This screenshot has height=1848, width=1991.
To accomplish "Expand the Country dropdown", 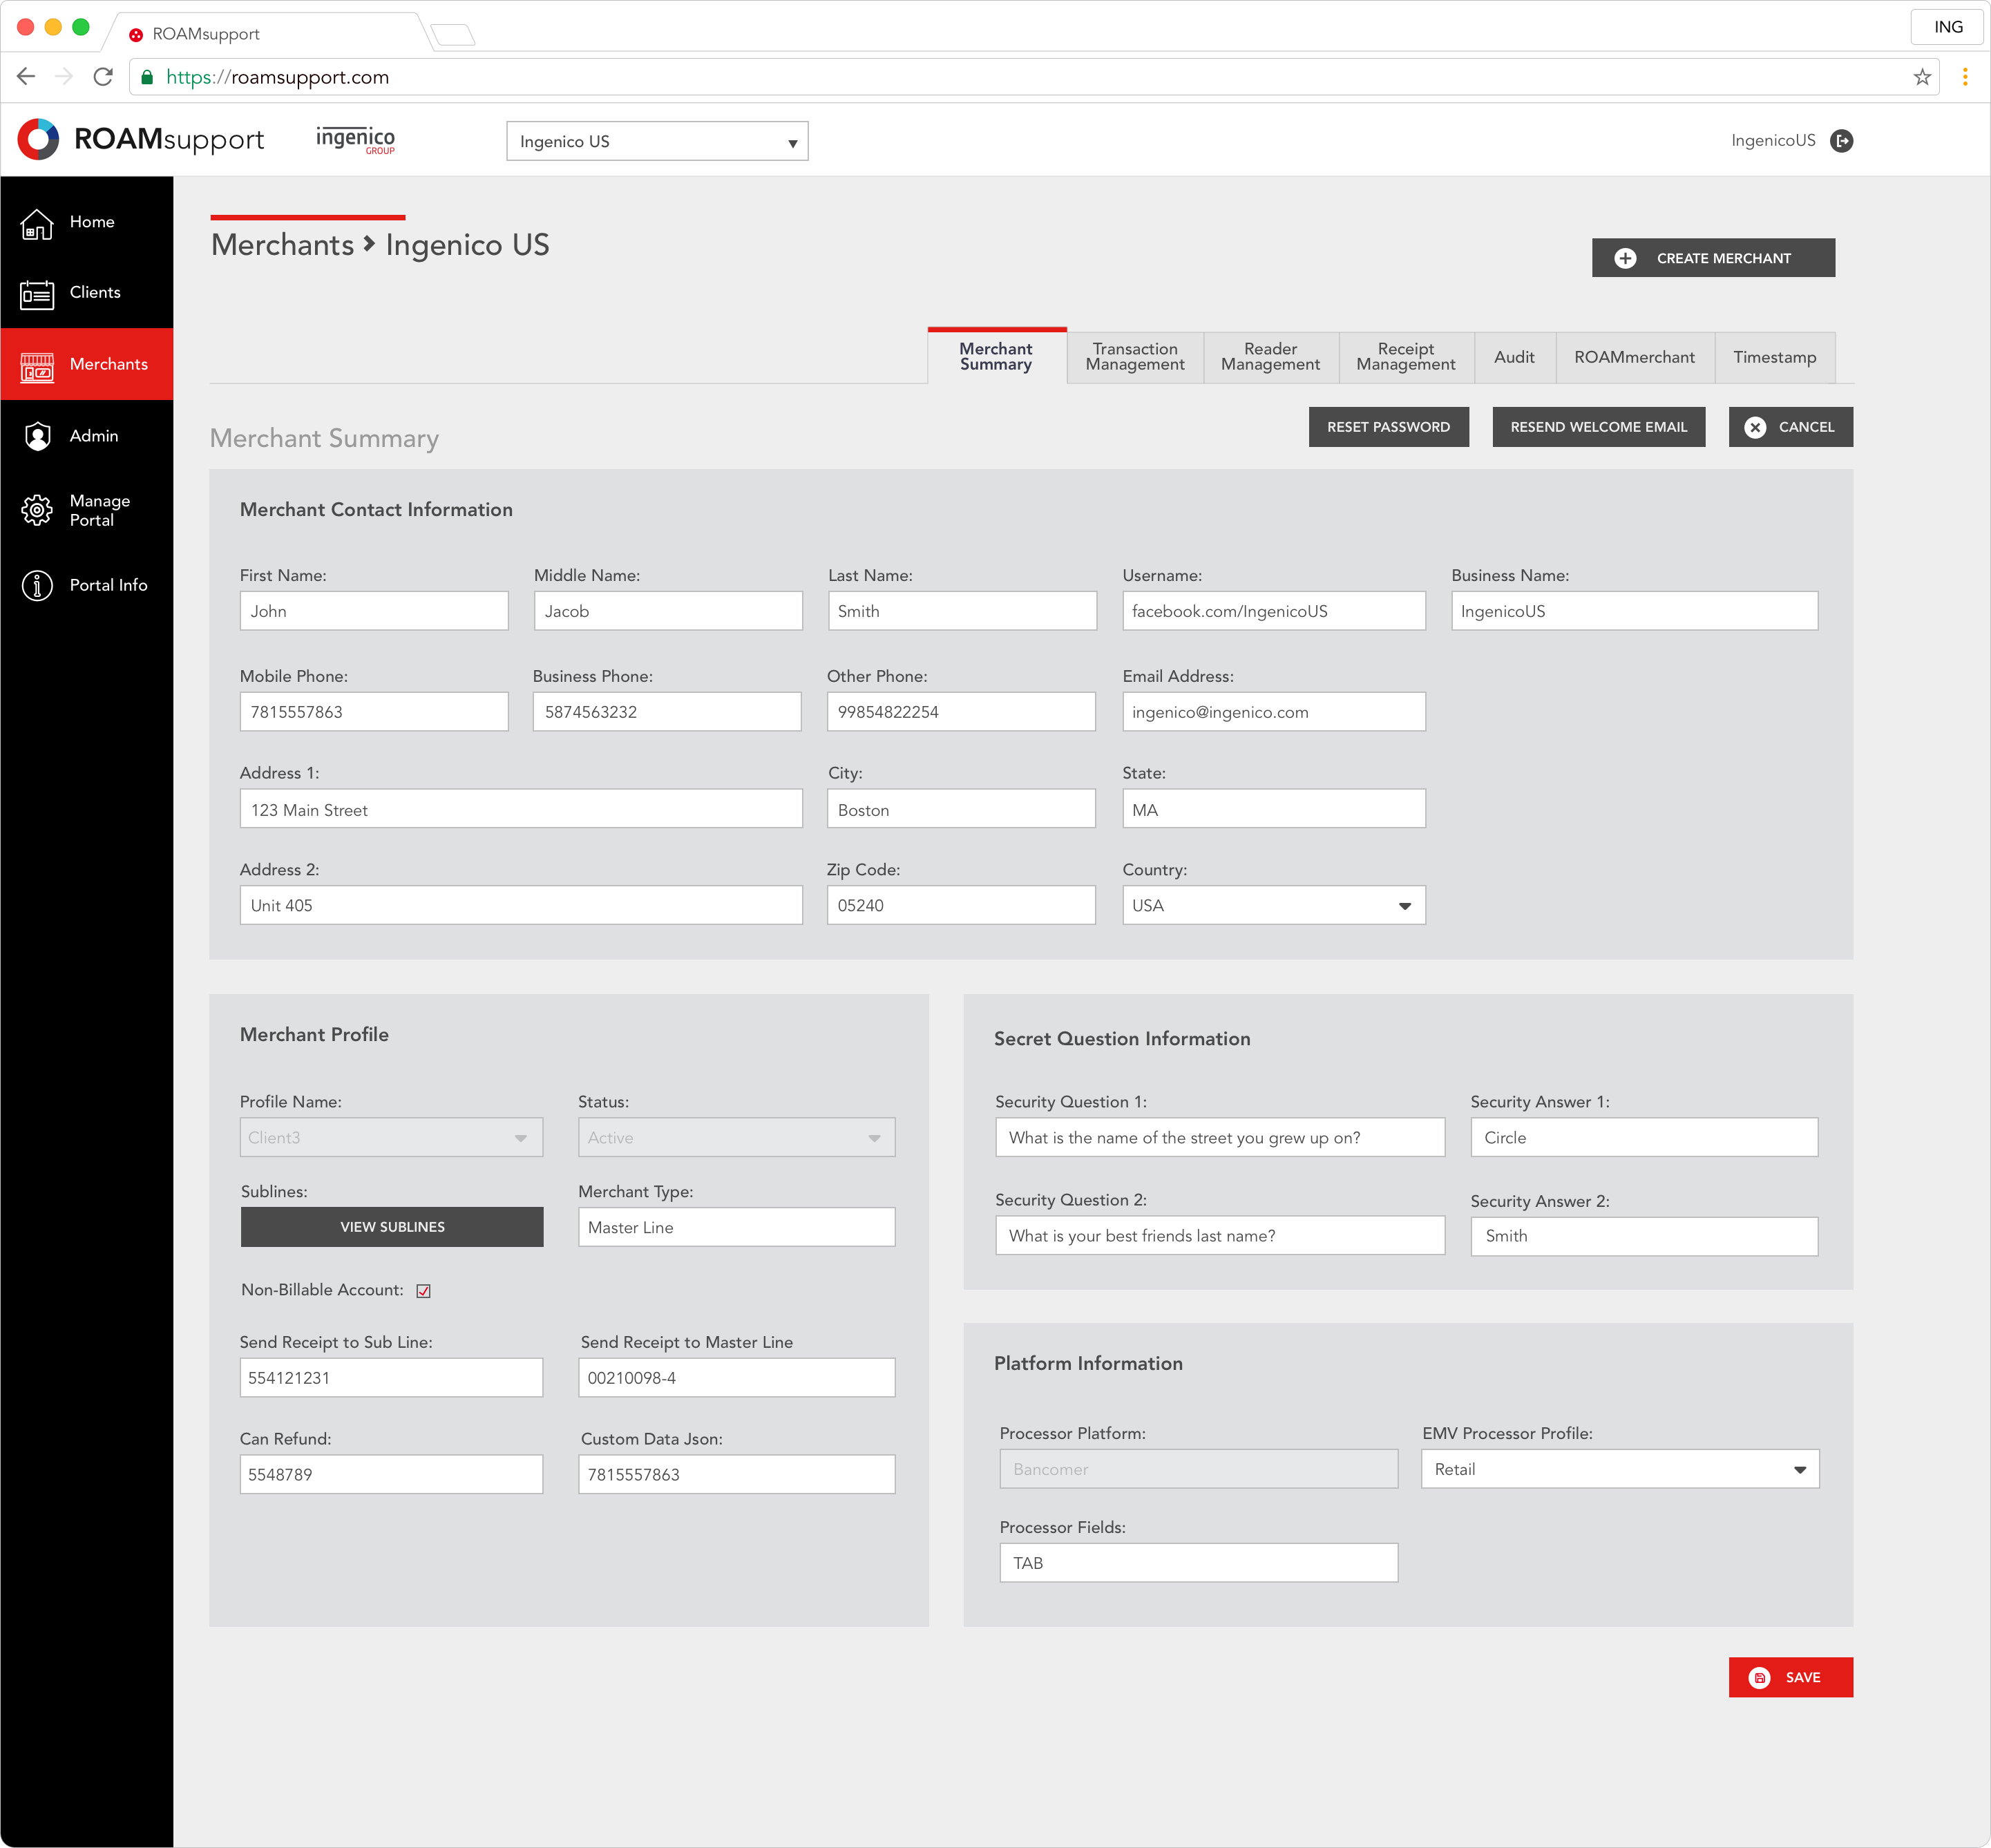I will point(1273,905).
